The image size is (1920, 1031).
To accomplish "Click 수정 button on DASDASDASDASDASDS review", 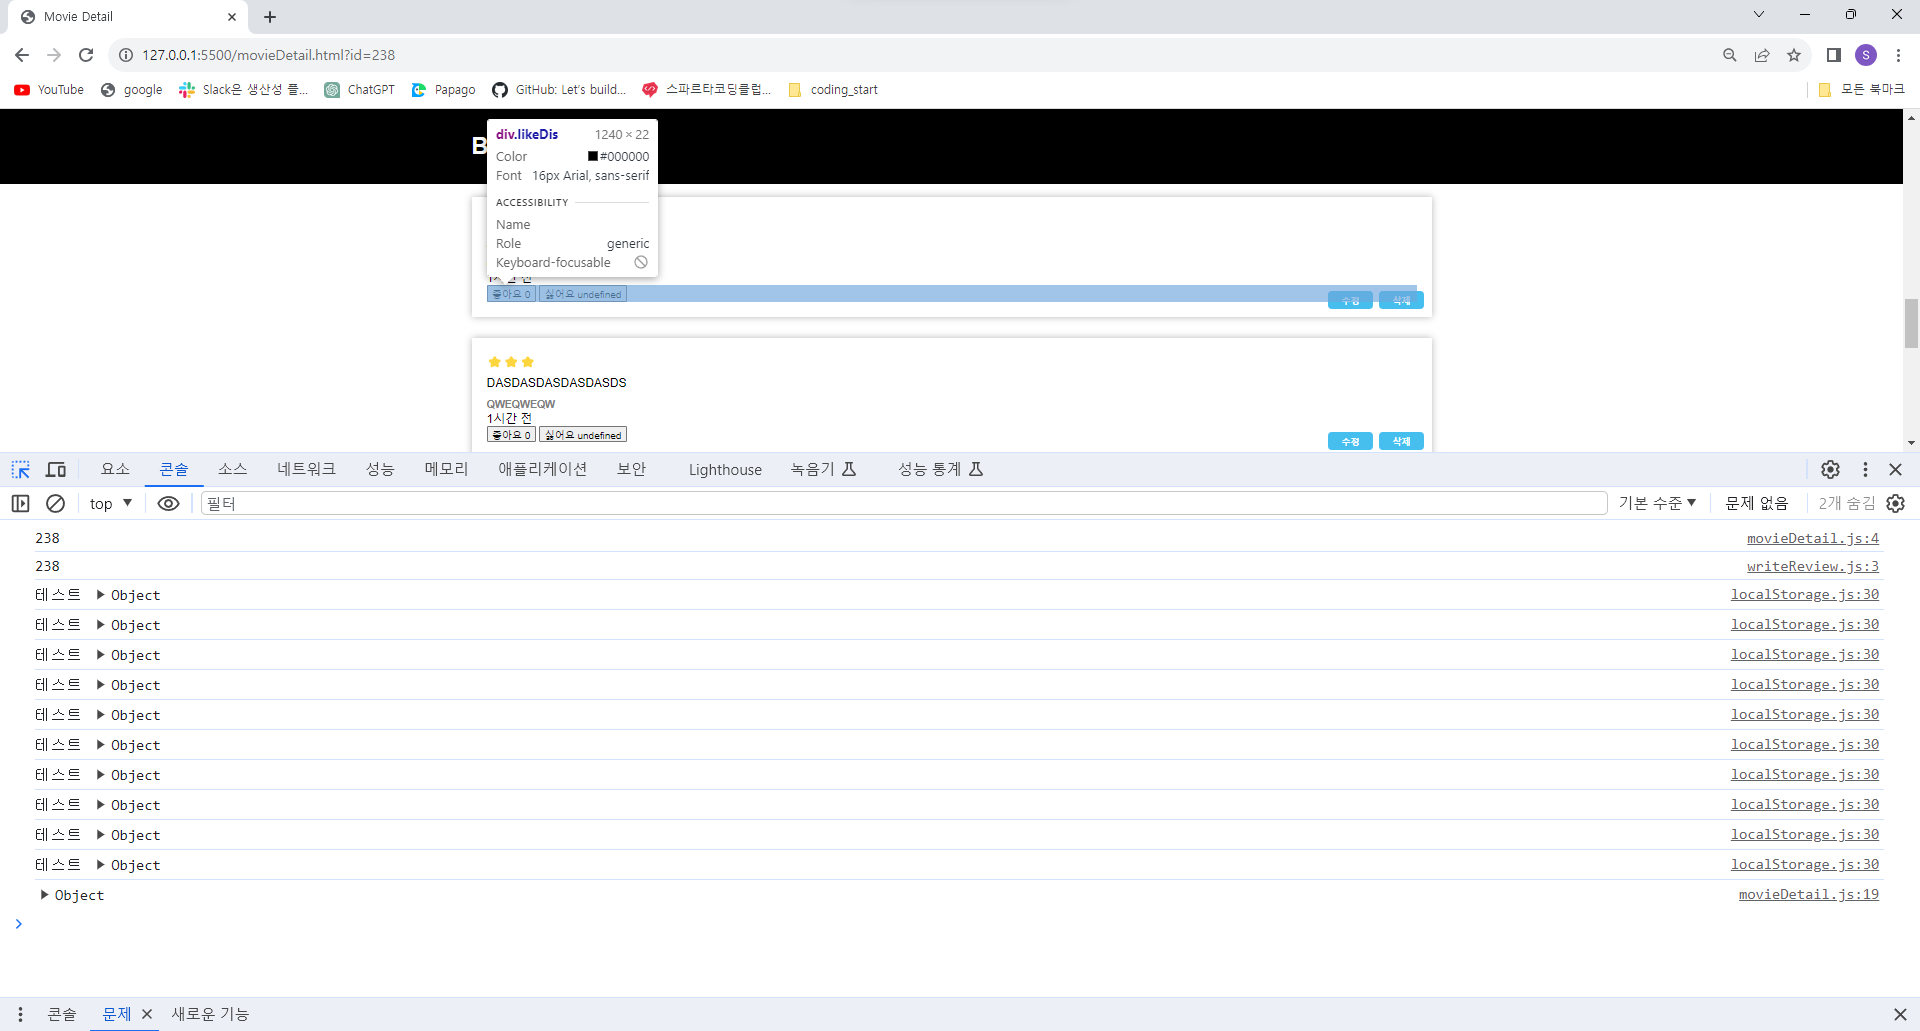I will (x=1350, y=441).
